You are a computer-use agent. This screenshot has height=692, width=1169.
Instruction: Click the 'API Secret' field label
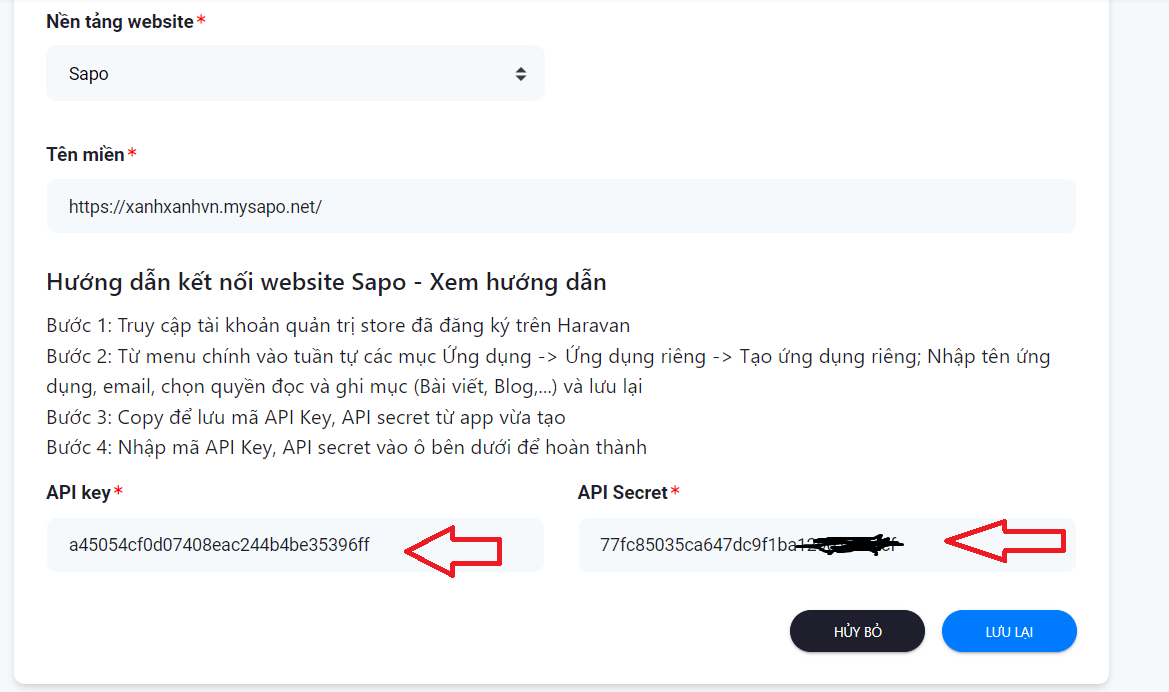623,493
